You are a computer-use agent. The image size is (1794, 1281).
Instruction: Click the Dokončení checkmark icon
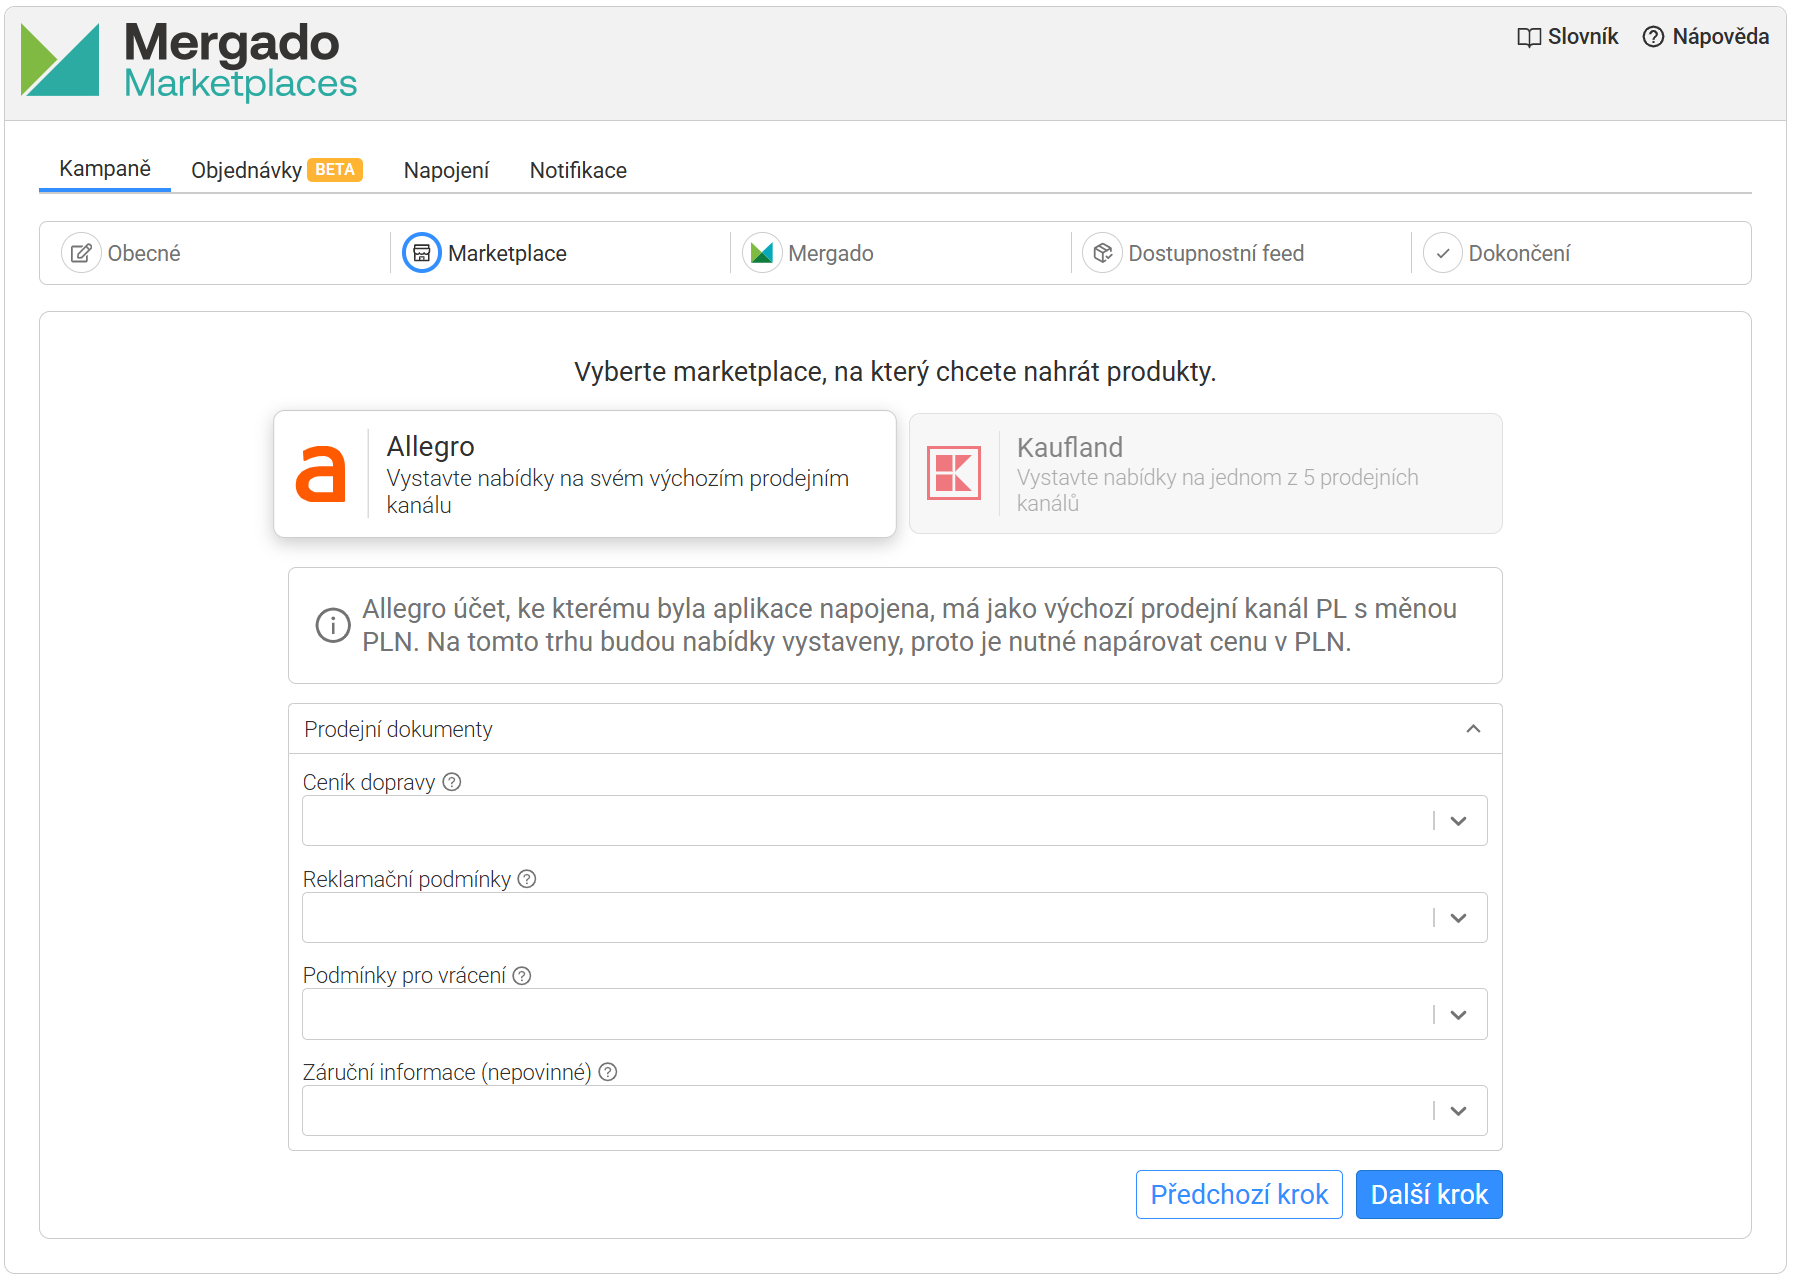pos(1442,253)
